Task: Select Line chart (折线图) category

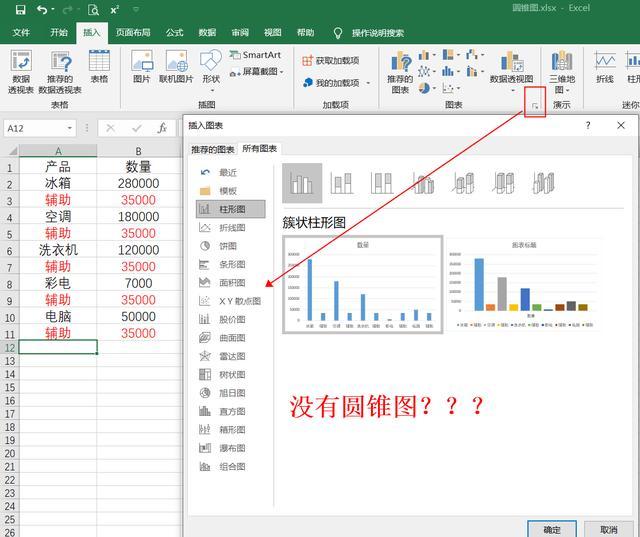Action: [231, 228]
